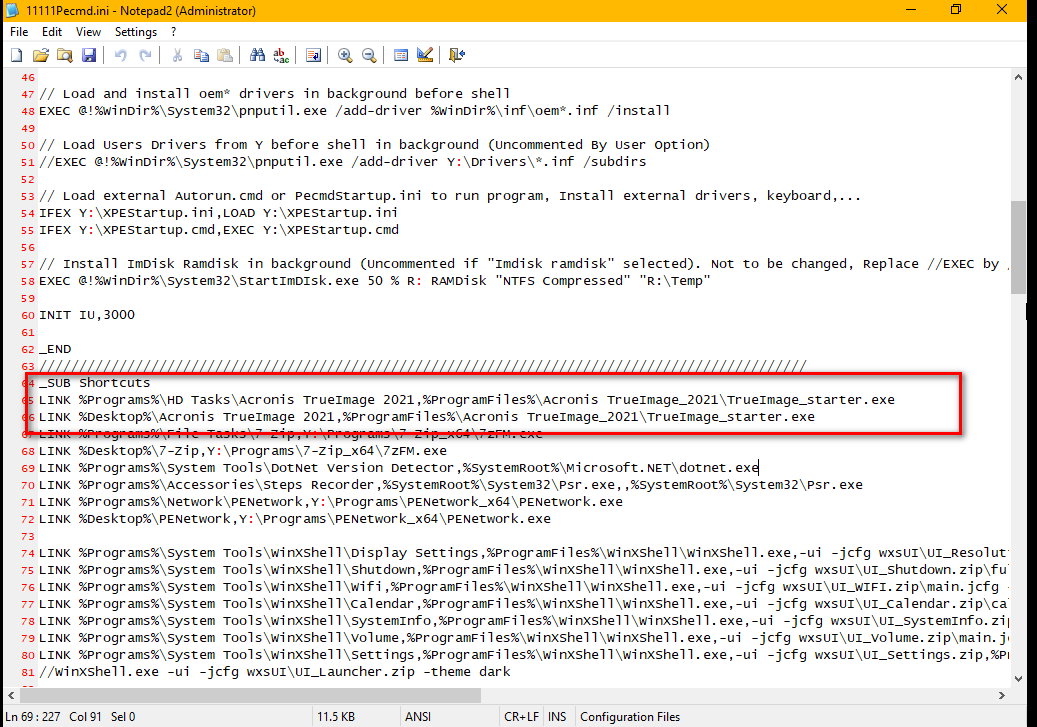1037x727 pixels.
Task: Click the 11.5 KB file size field
Action: coord(336,716)
